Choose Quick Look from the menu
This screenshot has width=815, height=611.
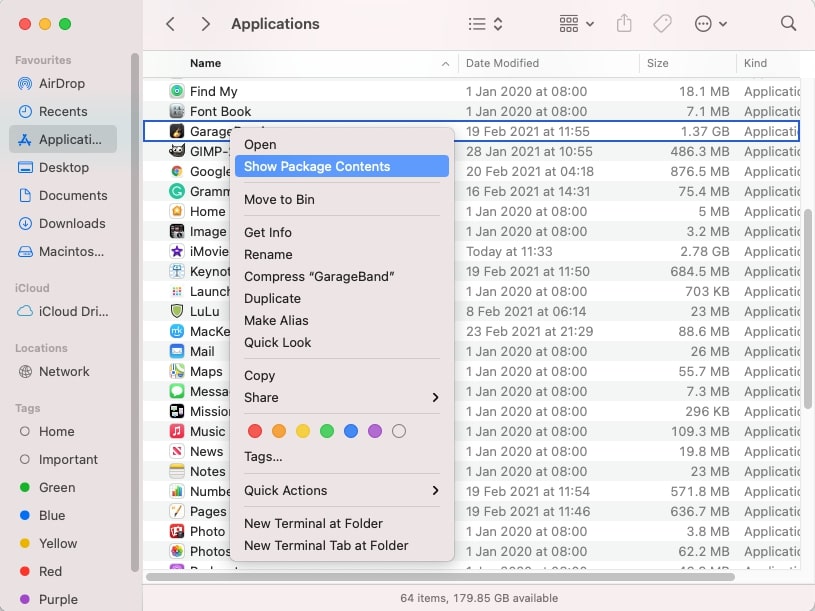pyautogui.click(x=341, y=342)
